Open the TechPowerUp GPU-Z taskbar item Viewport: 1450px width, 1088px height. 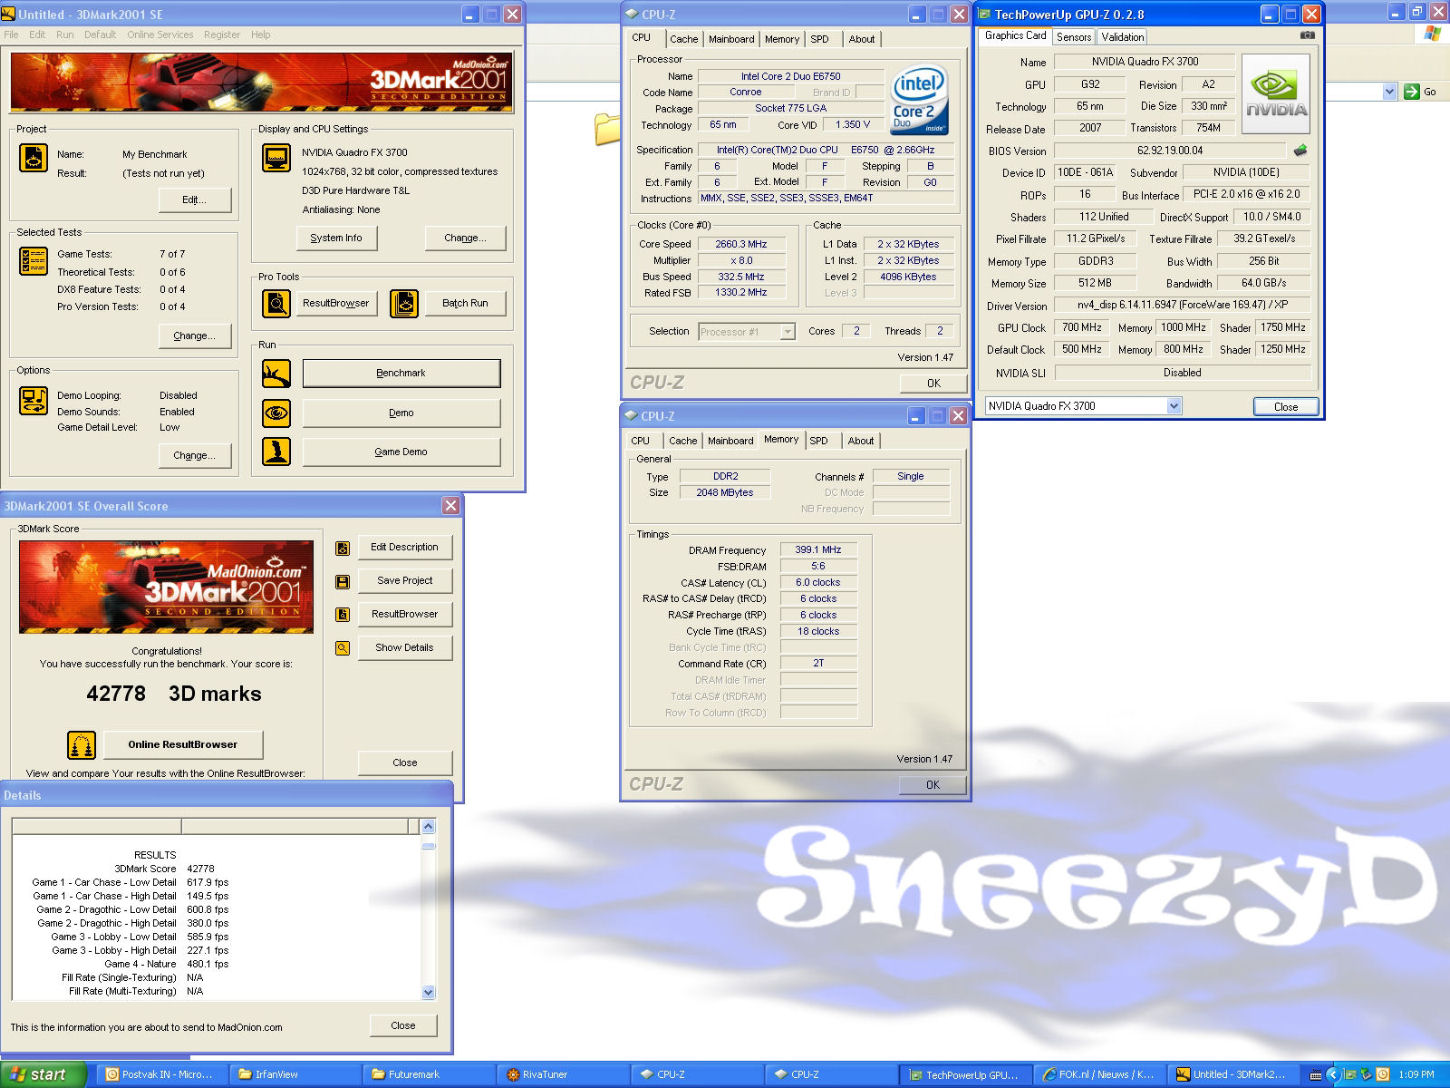(964, 1075)
